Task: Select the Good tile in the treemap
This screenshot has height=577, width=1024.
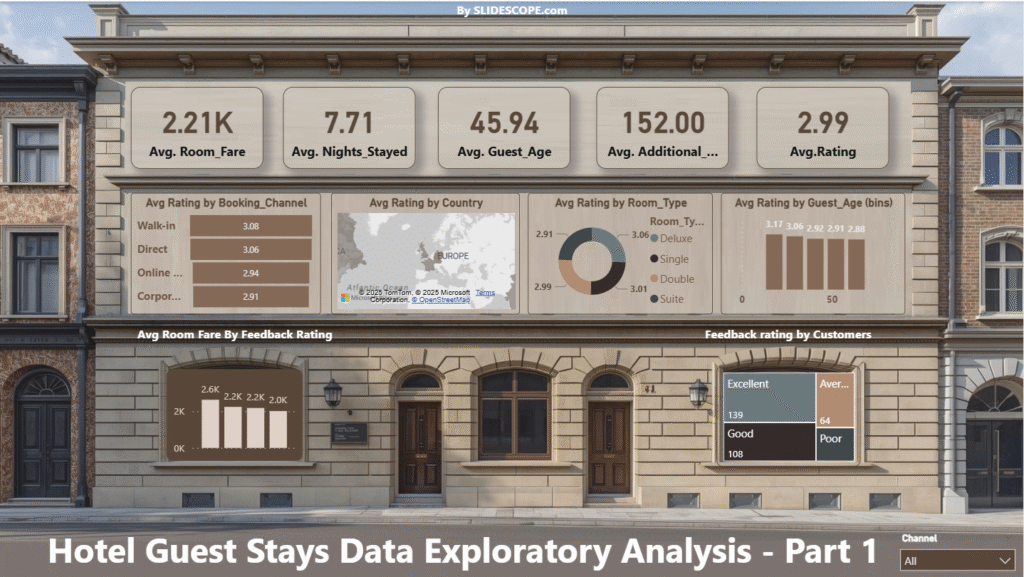Action: [768, 442]
